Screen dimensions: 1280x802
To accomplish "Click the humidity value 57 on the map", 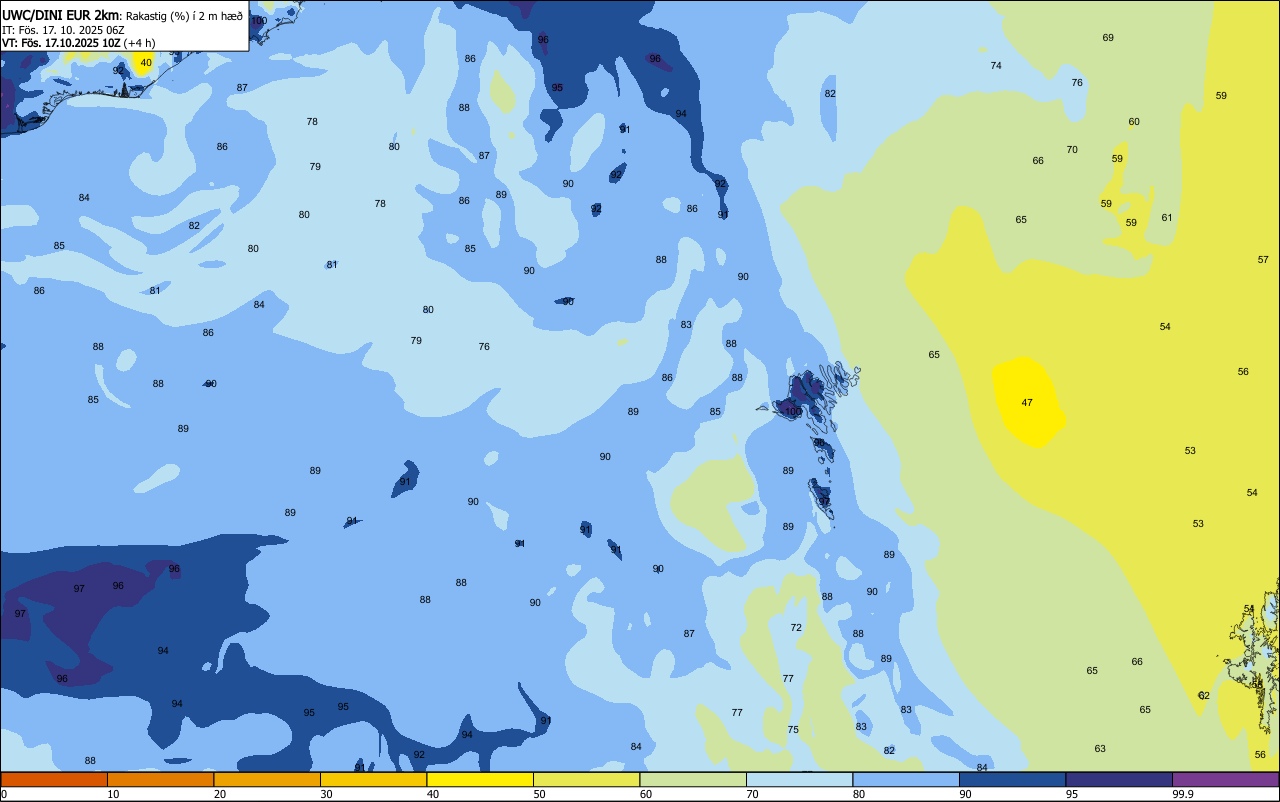I will [1263, 260].
